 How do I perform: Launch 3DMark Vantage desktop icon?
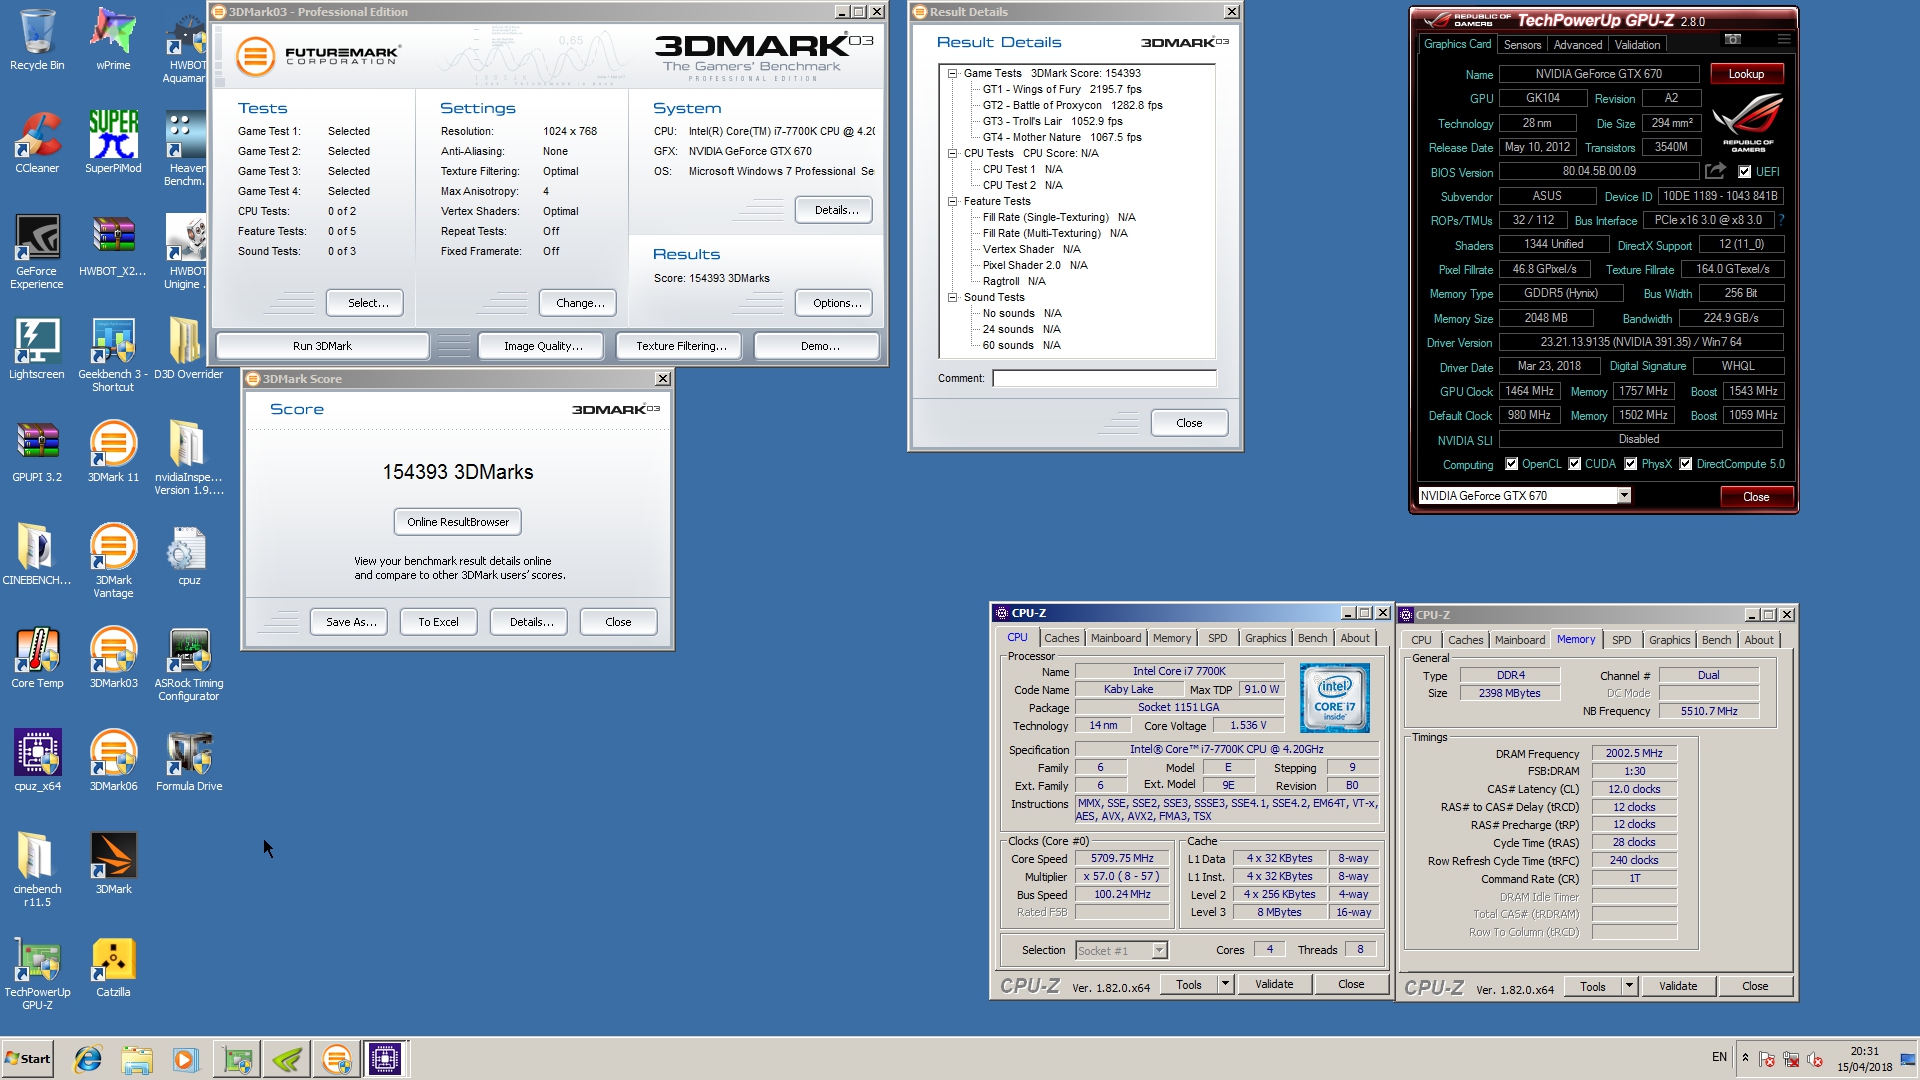113,561
